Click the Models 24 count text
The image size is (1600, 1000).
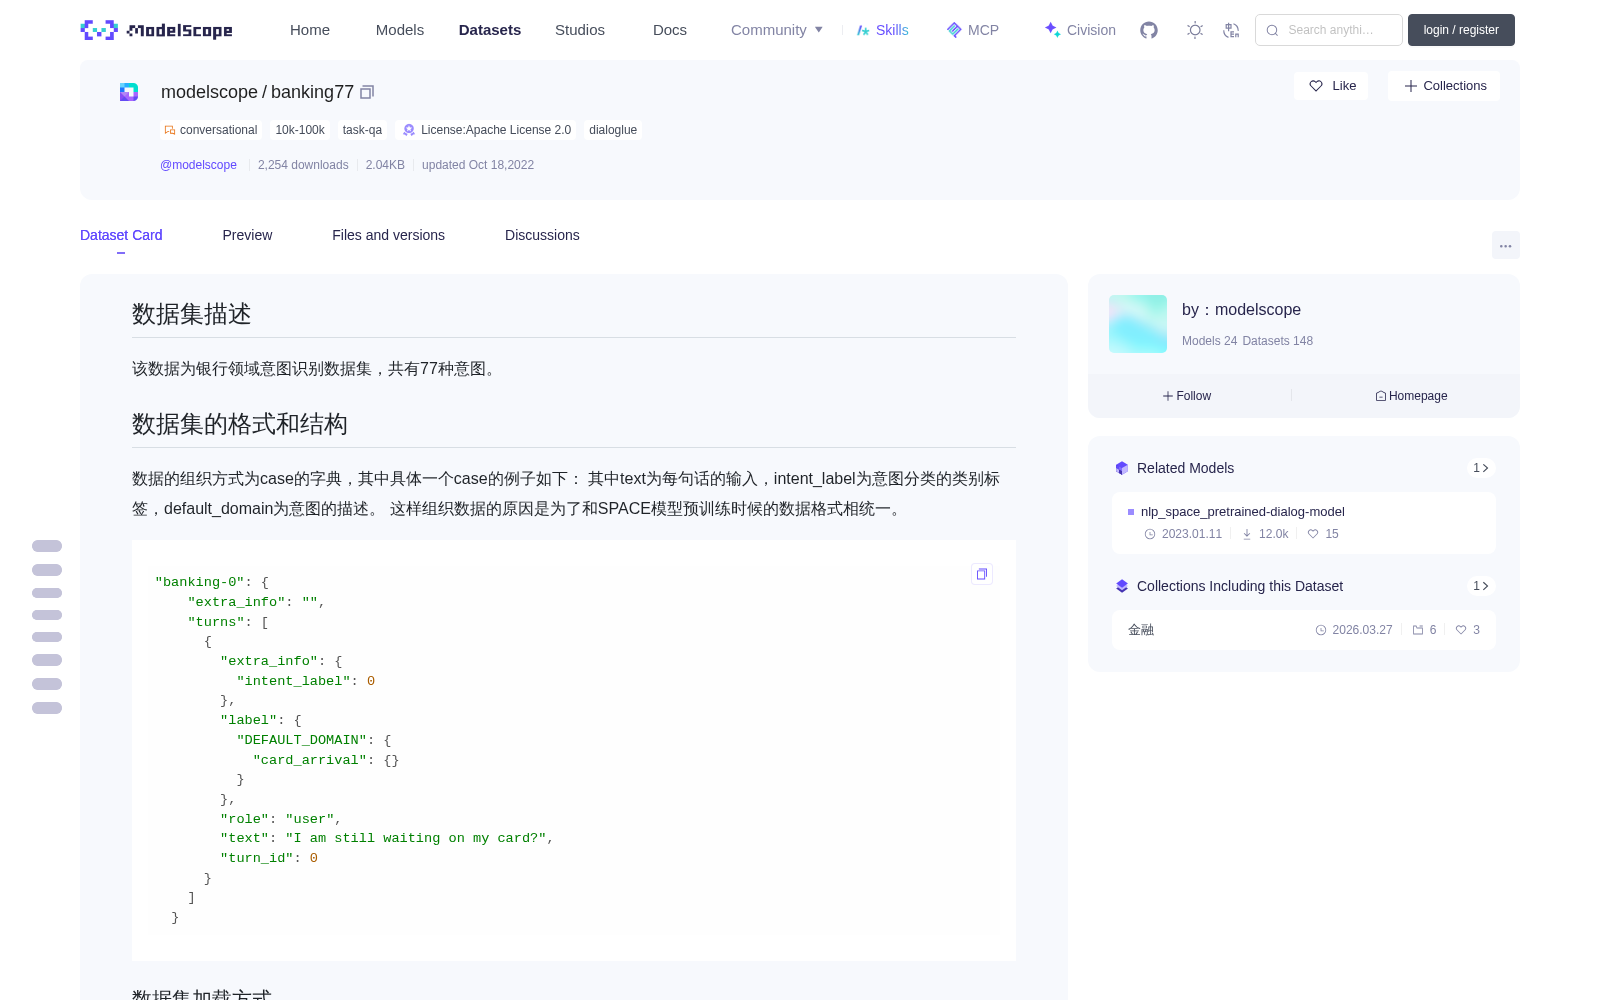click(1209, 341)
